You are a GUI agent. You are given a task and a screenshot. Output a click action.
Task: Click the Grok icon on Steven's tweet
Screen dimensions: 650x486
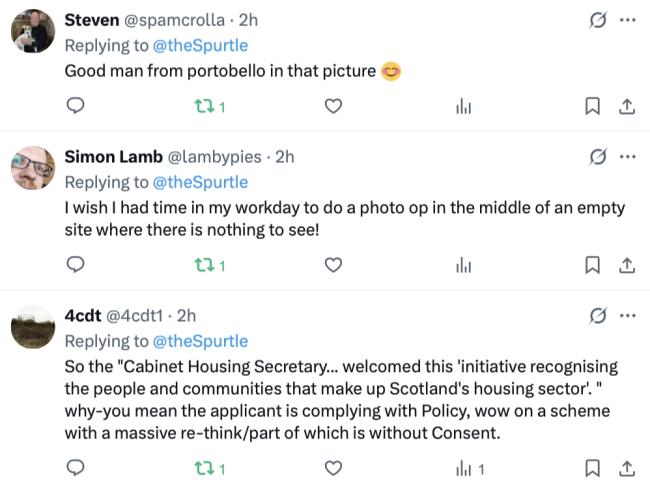598,20
